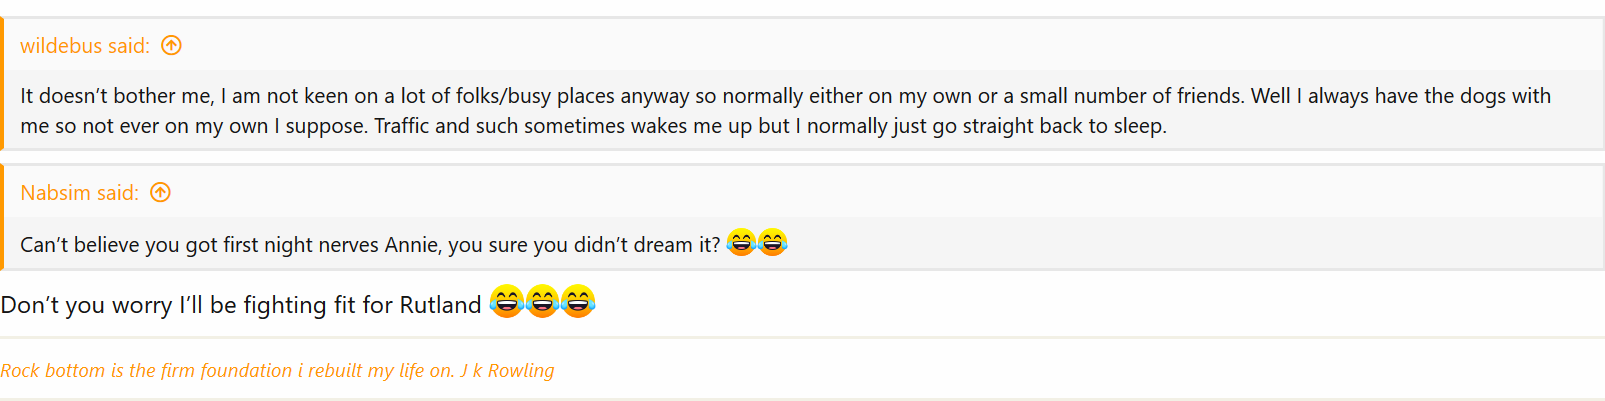Click the J k Rowling signature text

tap(506, 371)
